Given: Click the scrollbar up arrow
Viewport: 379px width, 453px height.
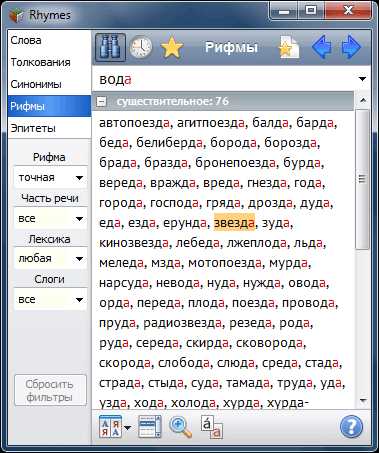Looking at the screenshot, I should pos(363,100).
